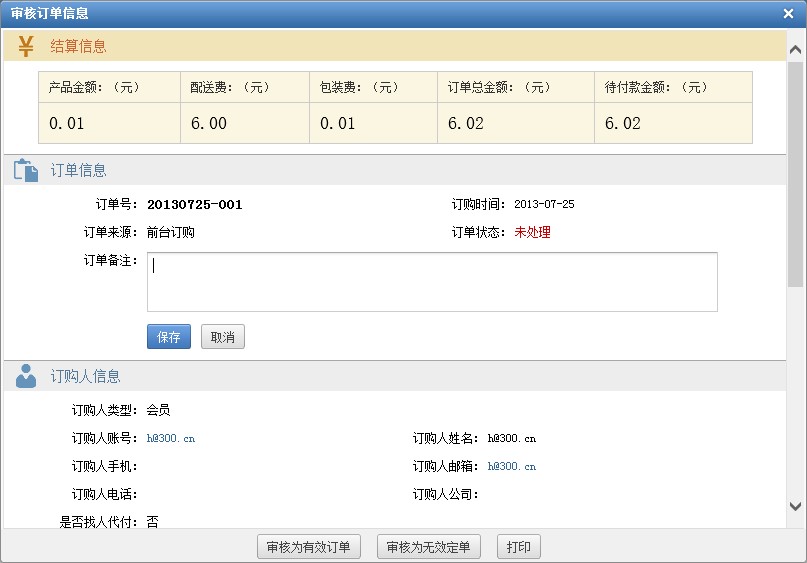The image size is (807, 563).
Task: Click the person icon beside 订购人信息
Action: (x=26, y=376)
